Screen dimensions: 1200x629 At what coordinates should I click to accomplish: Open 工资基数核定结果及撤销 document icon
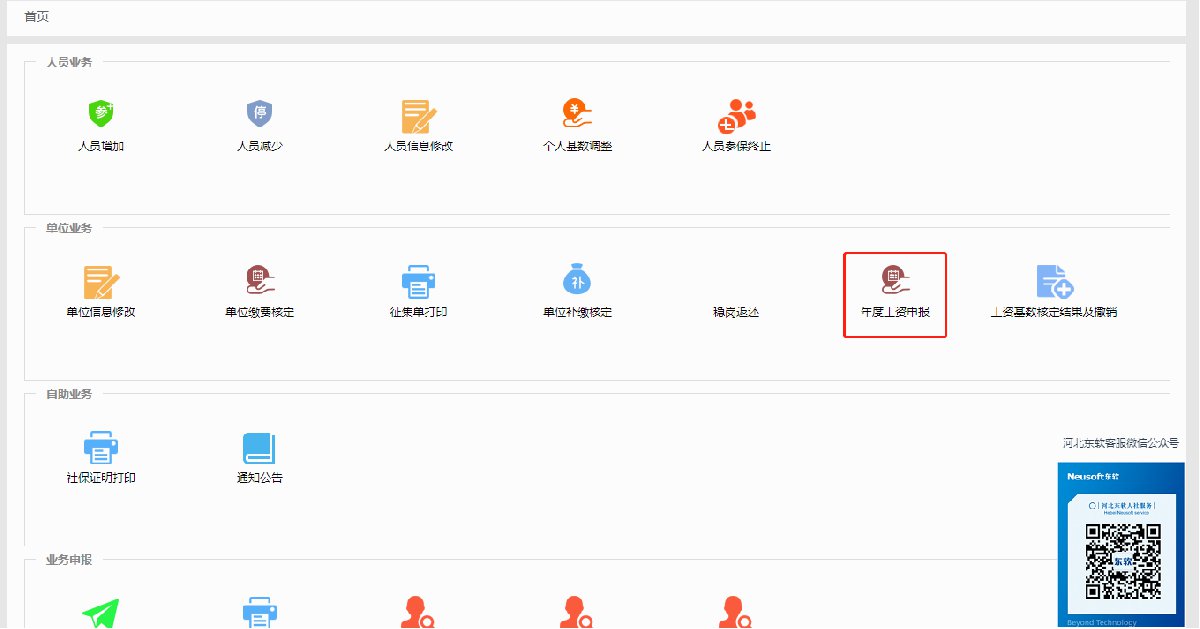tap(1054, 282)
